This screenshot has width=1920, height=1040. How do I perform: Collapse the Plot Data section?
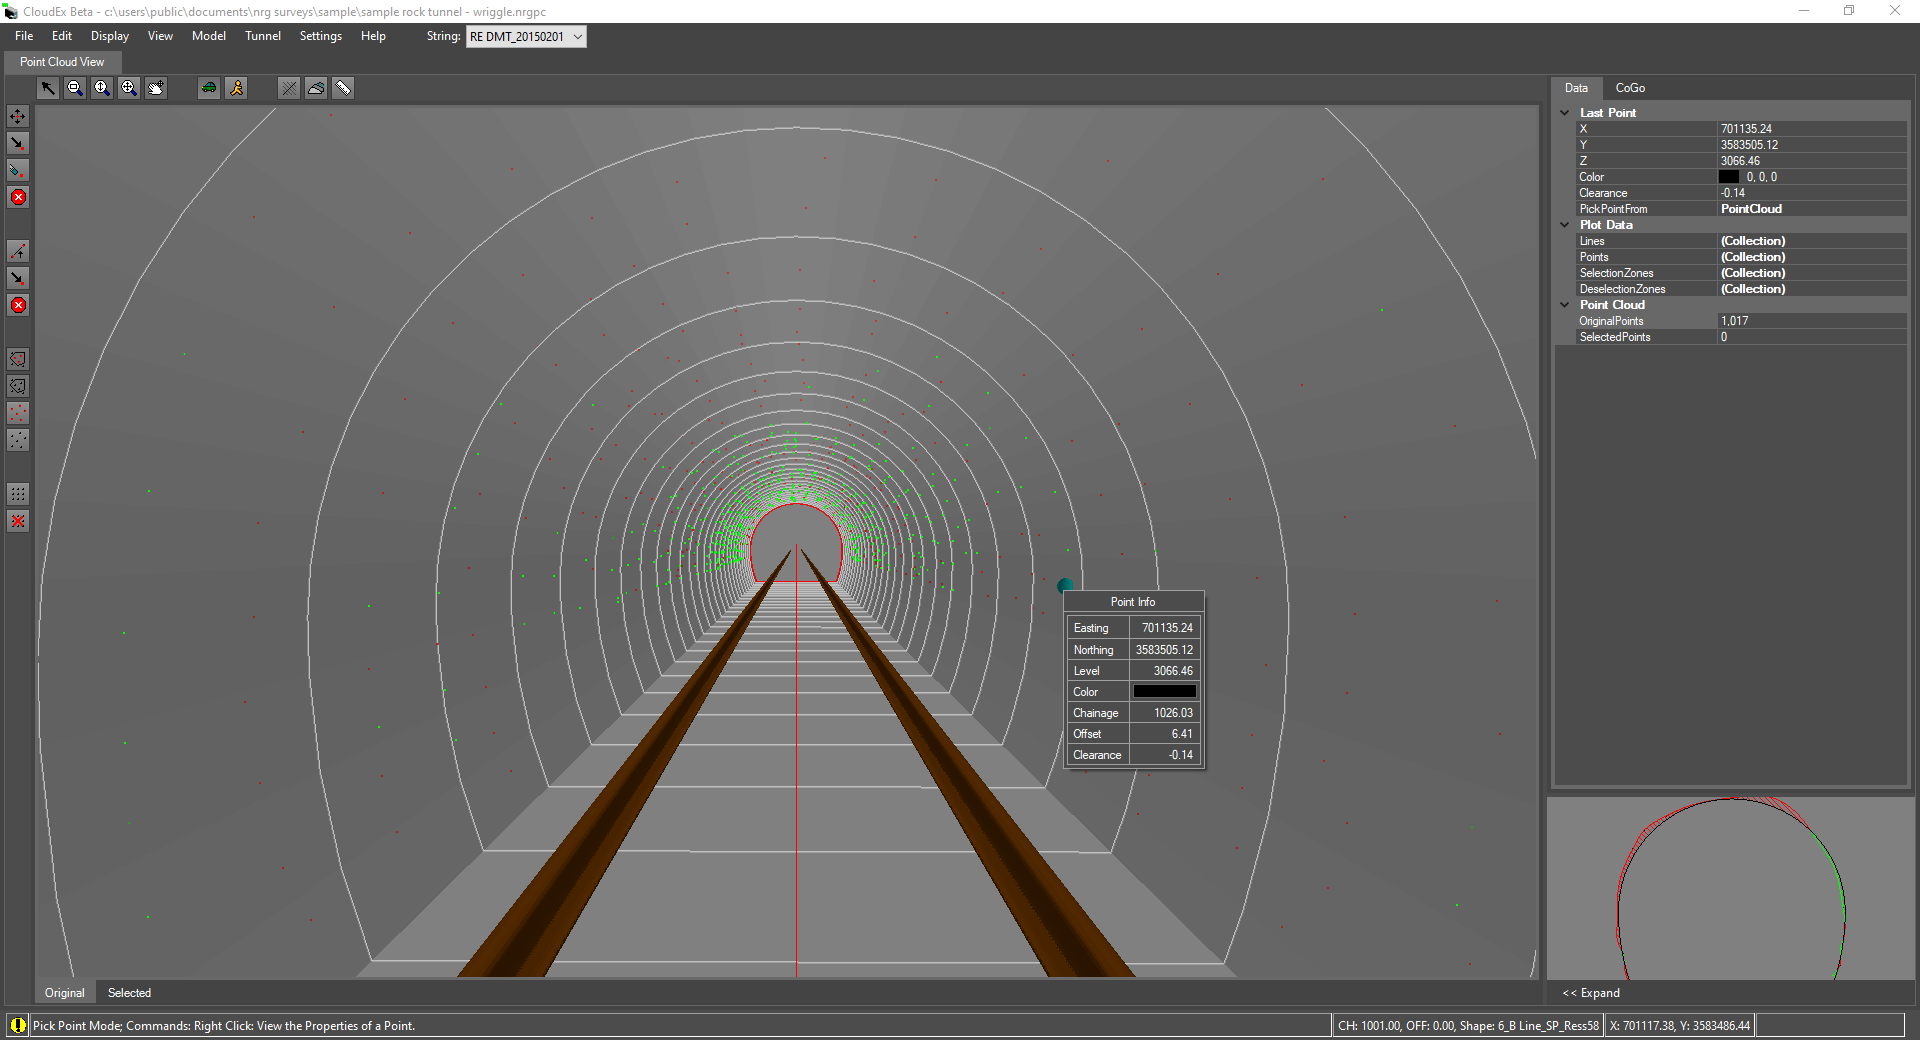pyautogui.click(x=1565, y=225)
